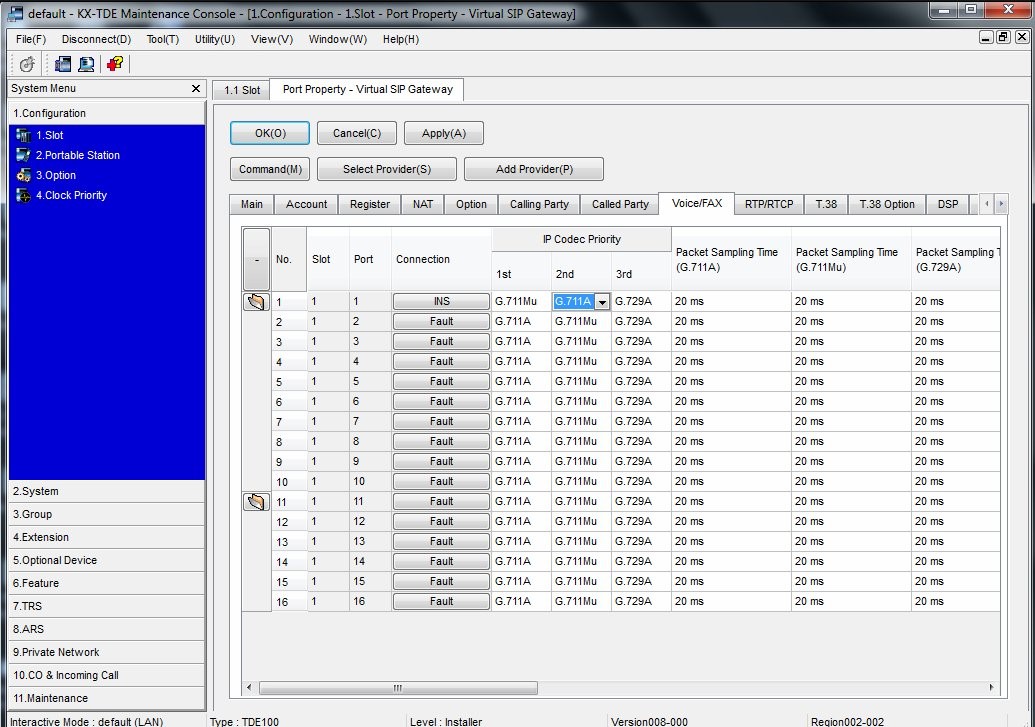
Task: Click the monitor profile toolbar icon
Action: pos(86,64)
